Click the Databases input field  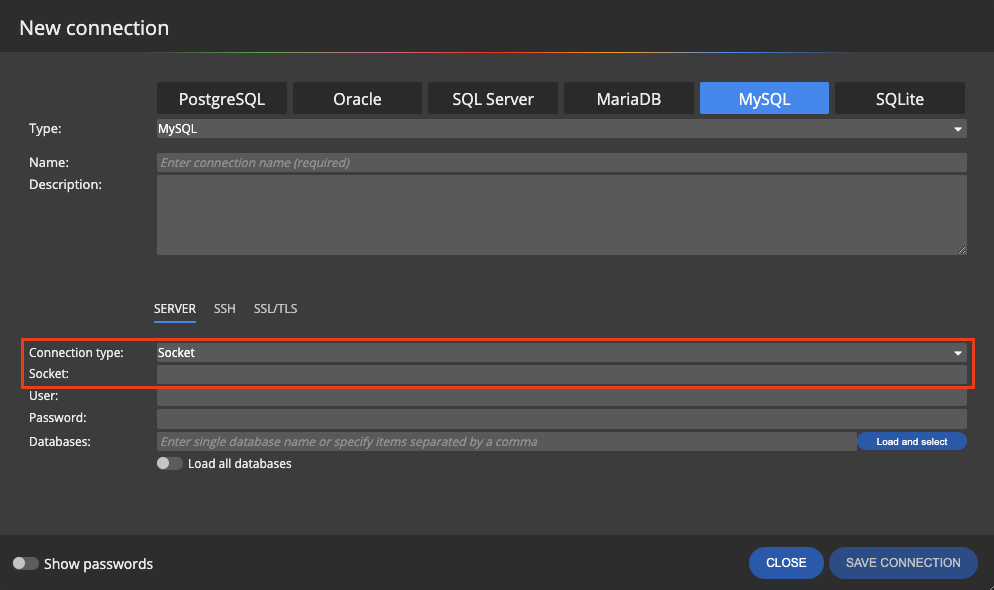pos(507,442)
